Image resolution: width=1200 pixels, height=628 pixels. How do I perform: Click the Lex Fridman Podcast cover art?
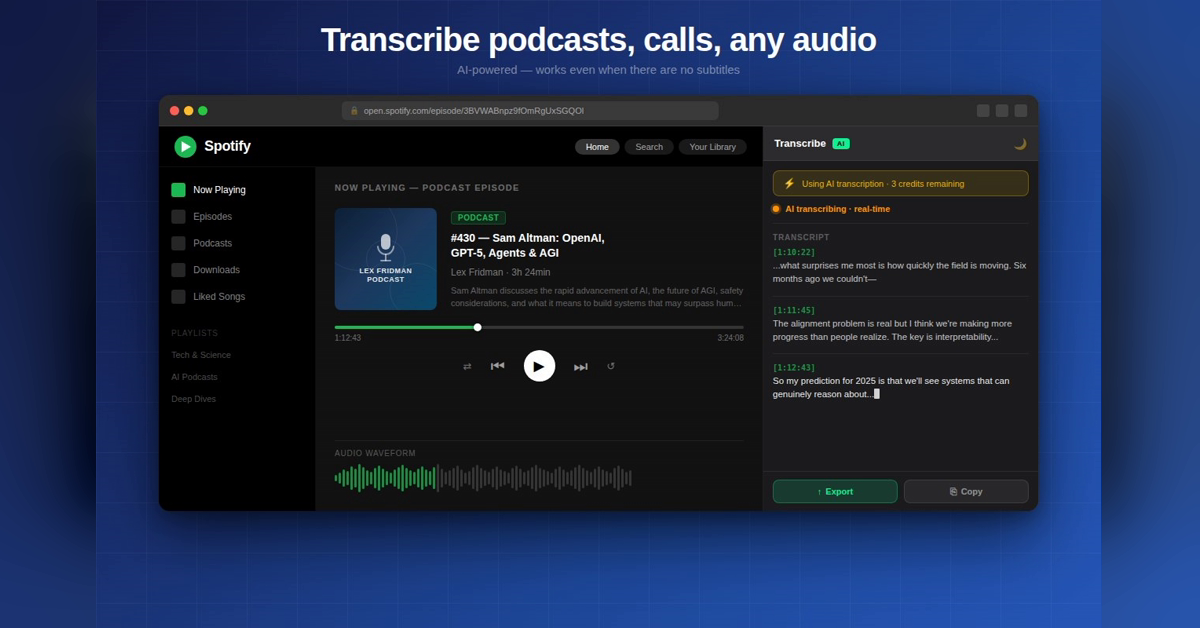click(x=386, y=259)
